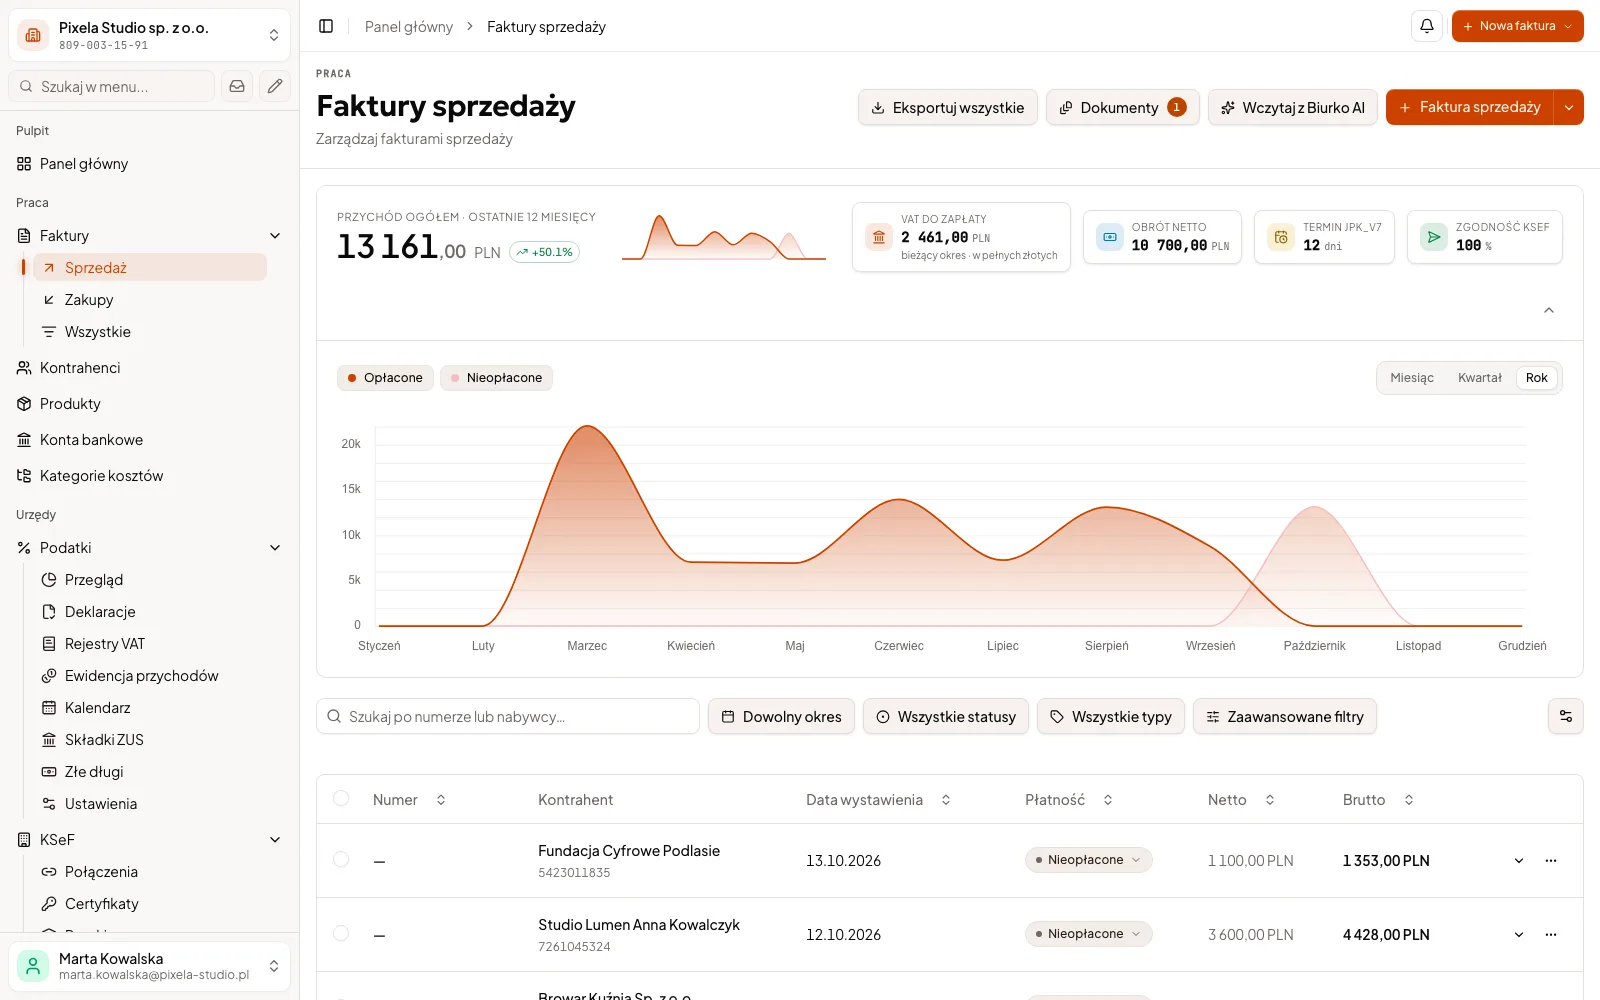Collapse the Faktury menu group
The image size is (1600, 1000).
click(275, 236)
